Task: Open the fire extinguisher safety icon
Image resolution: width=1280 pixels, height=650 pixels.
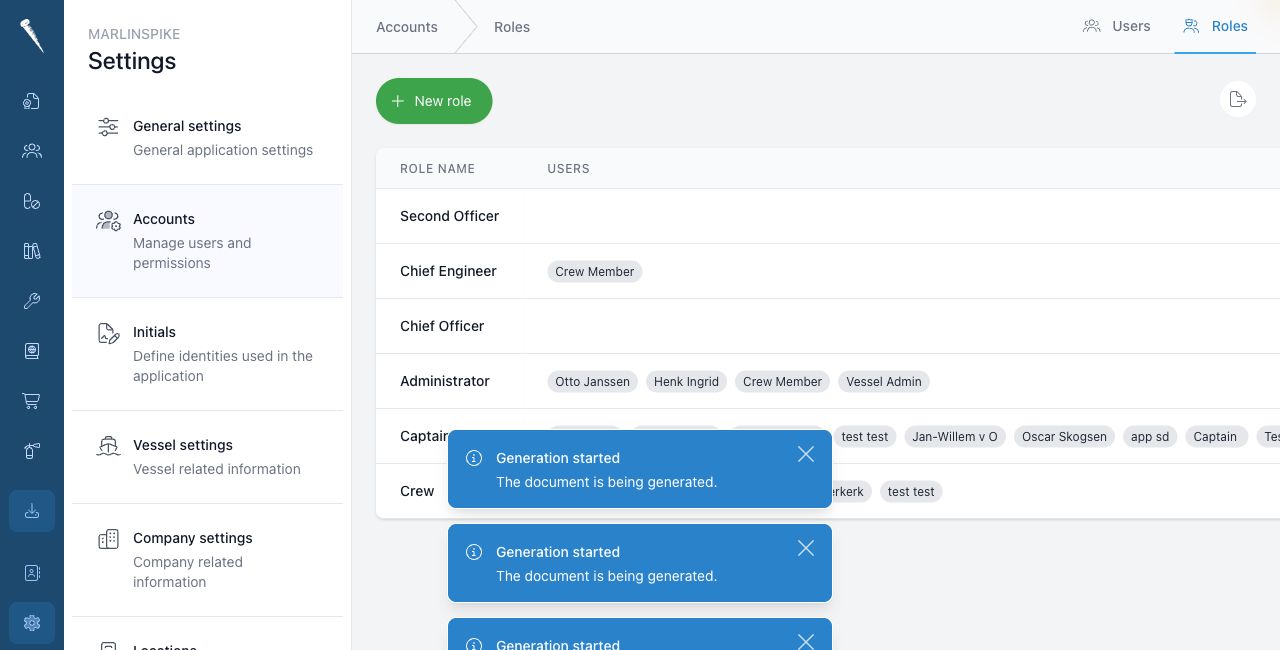Action: pyautogui.click(x=32, y=451)
